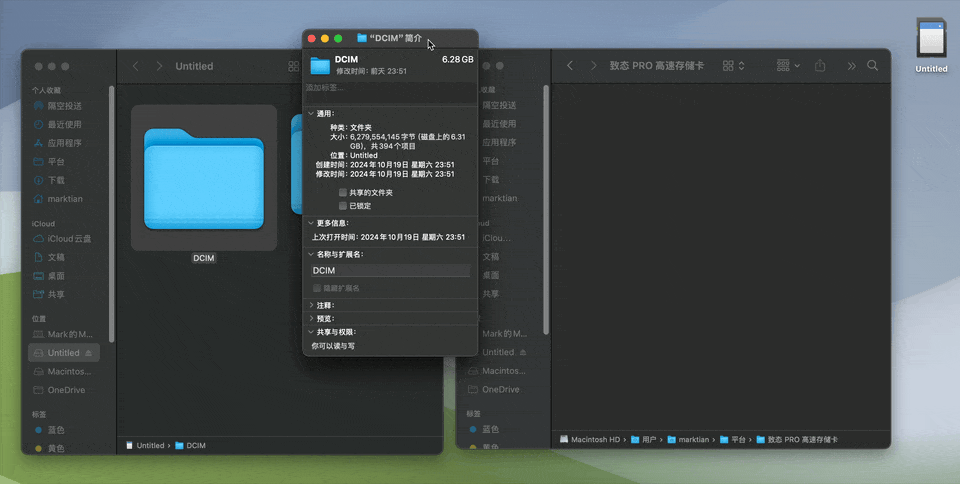Open icon view switcher in right window
Screen dimensions: 960x484
(733, 65)
